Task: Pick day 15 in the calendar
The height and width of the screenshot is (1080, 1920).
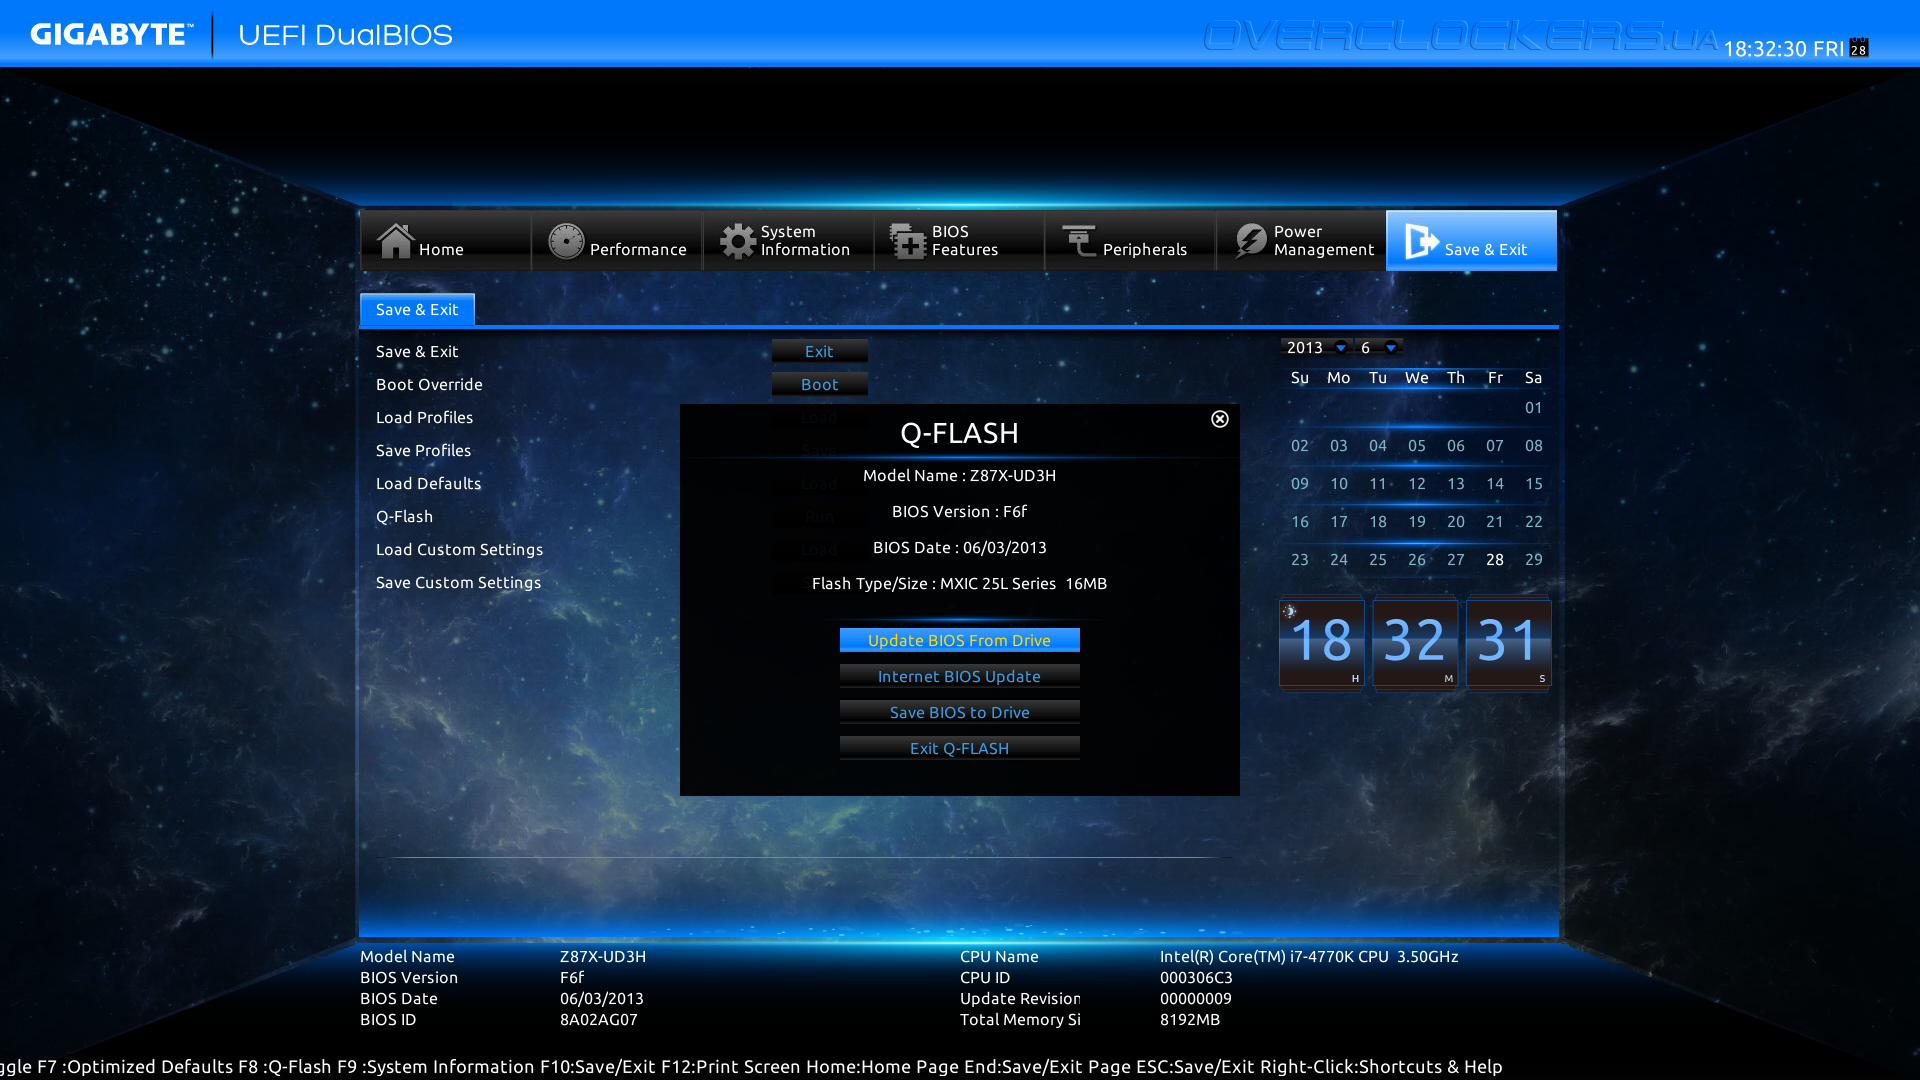Action: pos(1533,483)
